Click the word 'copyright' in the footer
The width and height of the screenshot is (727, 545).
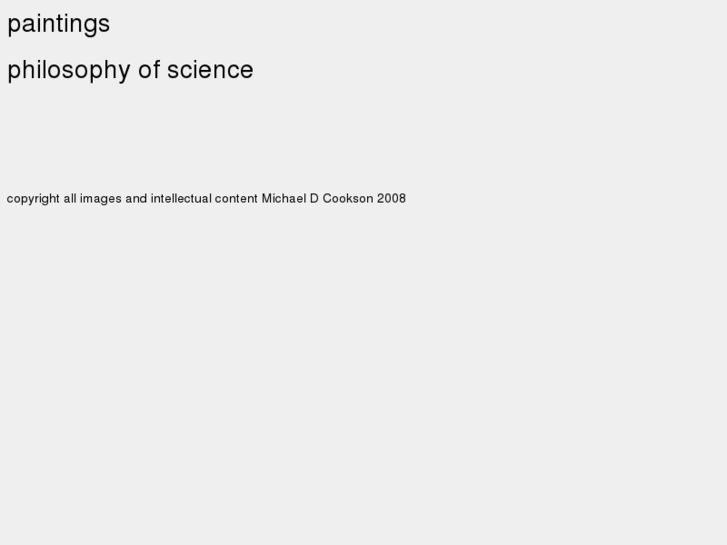pyautogui.click(x=33, y=198)
